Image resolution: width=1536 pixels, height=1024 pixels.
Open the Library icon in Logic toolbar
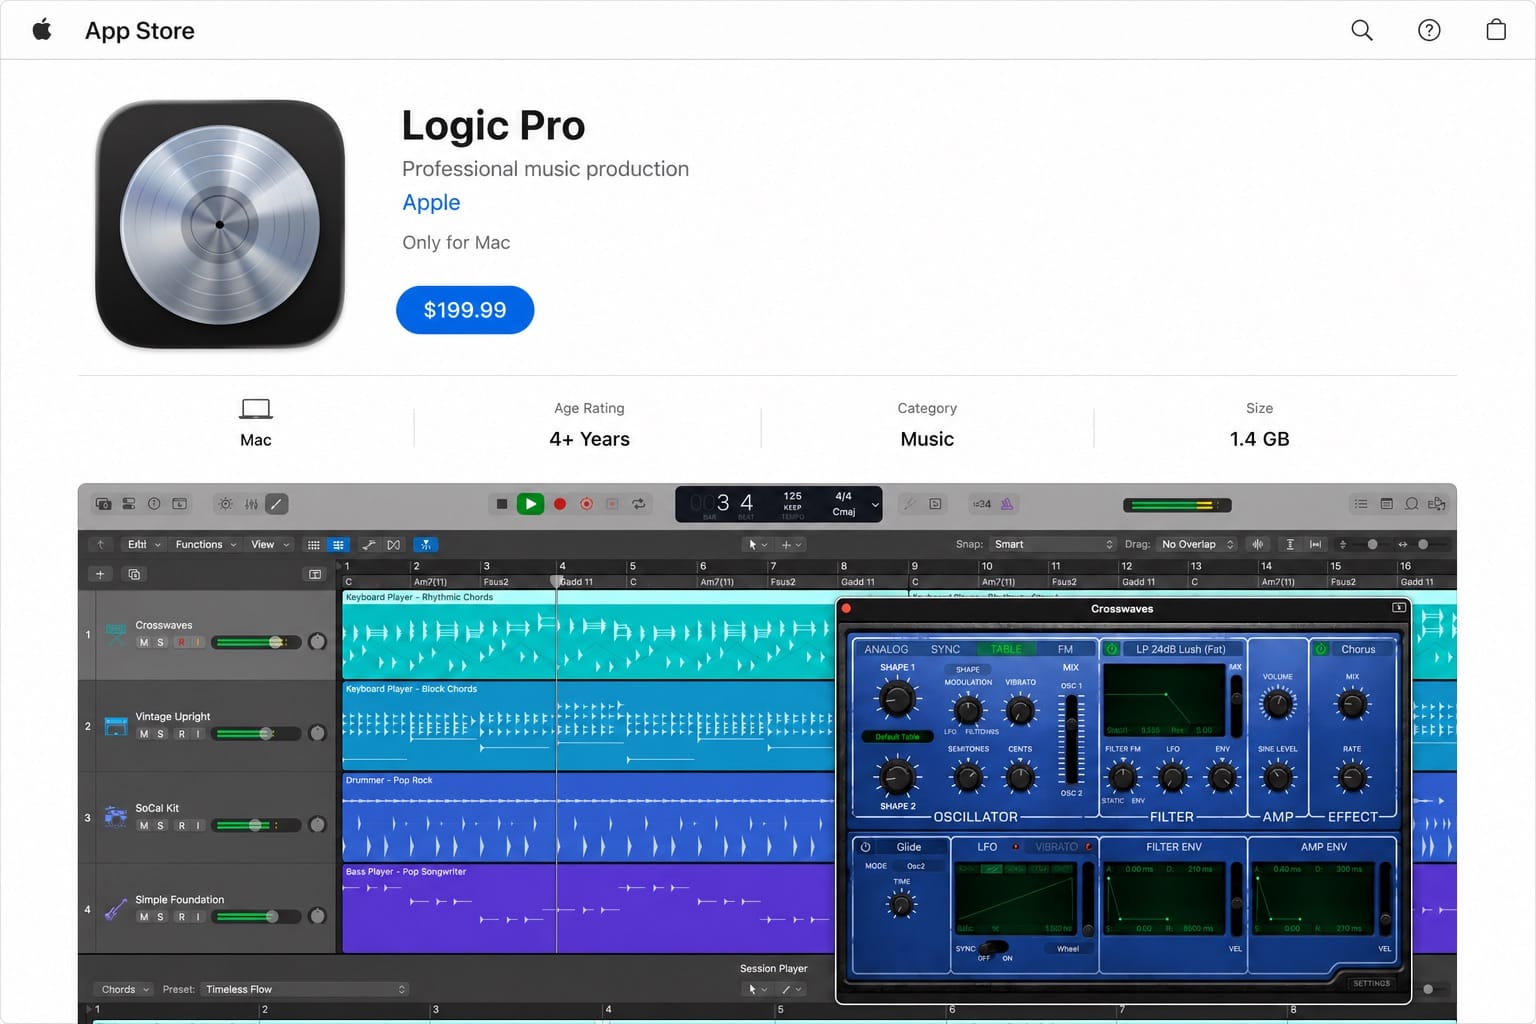103,504
